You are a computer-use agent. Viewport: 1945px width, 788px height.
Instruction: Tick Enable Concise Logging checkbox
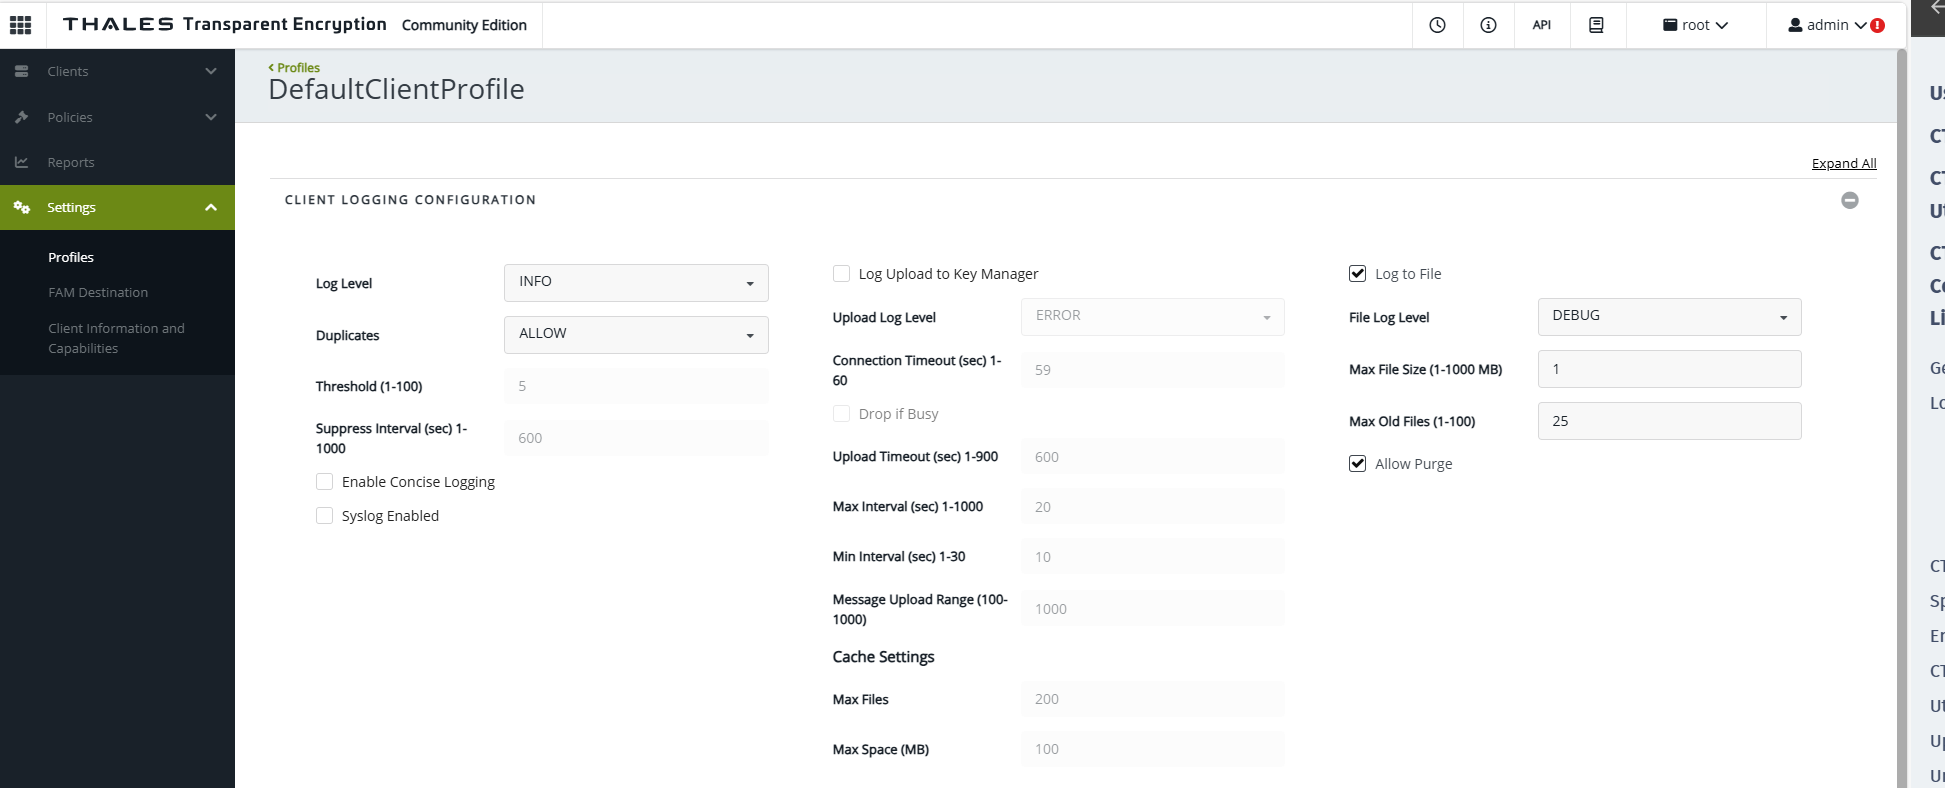click(325, 482)
